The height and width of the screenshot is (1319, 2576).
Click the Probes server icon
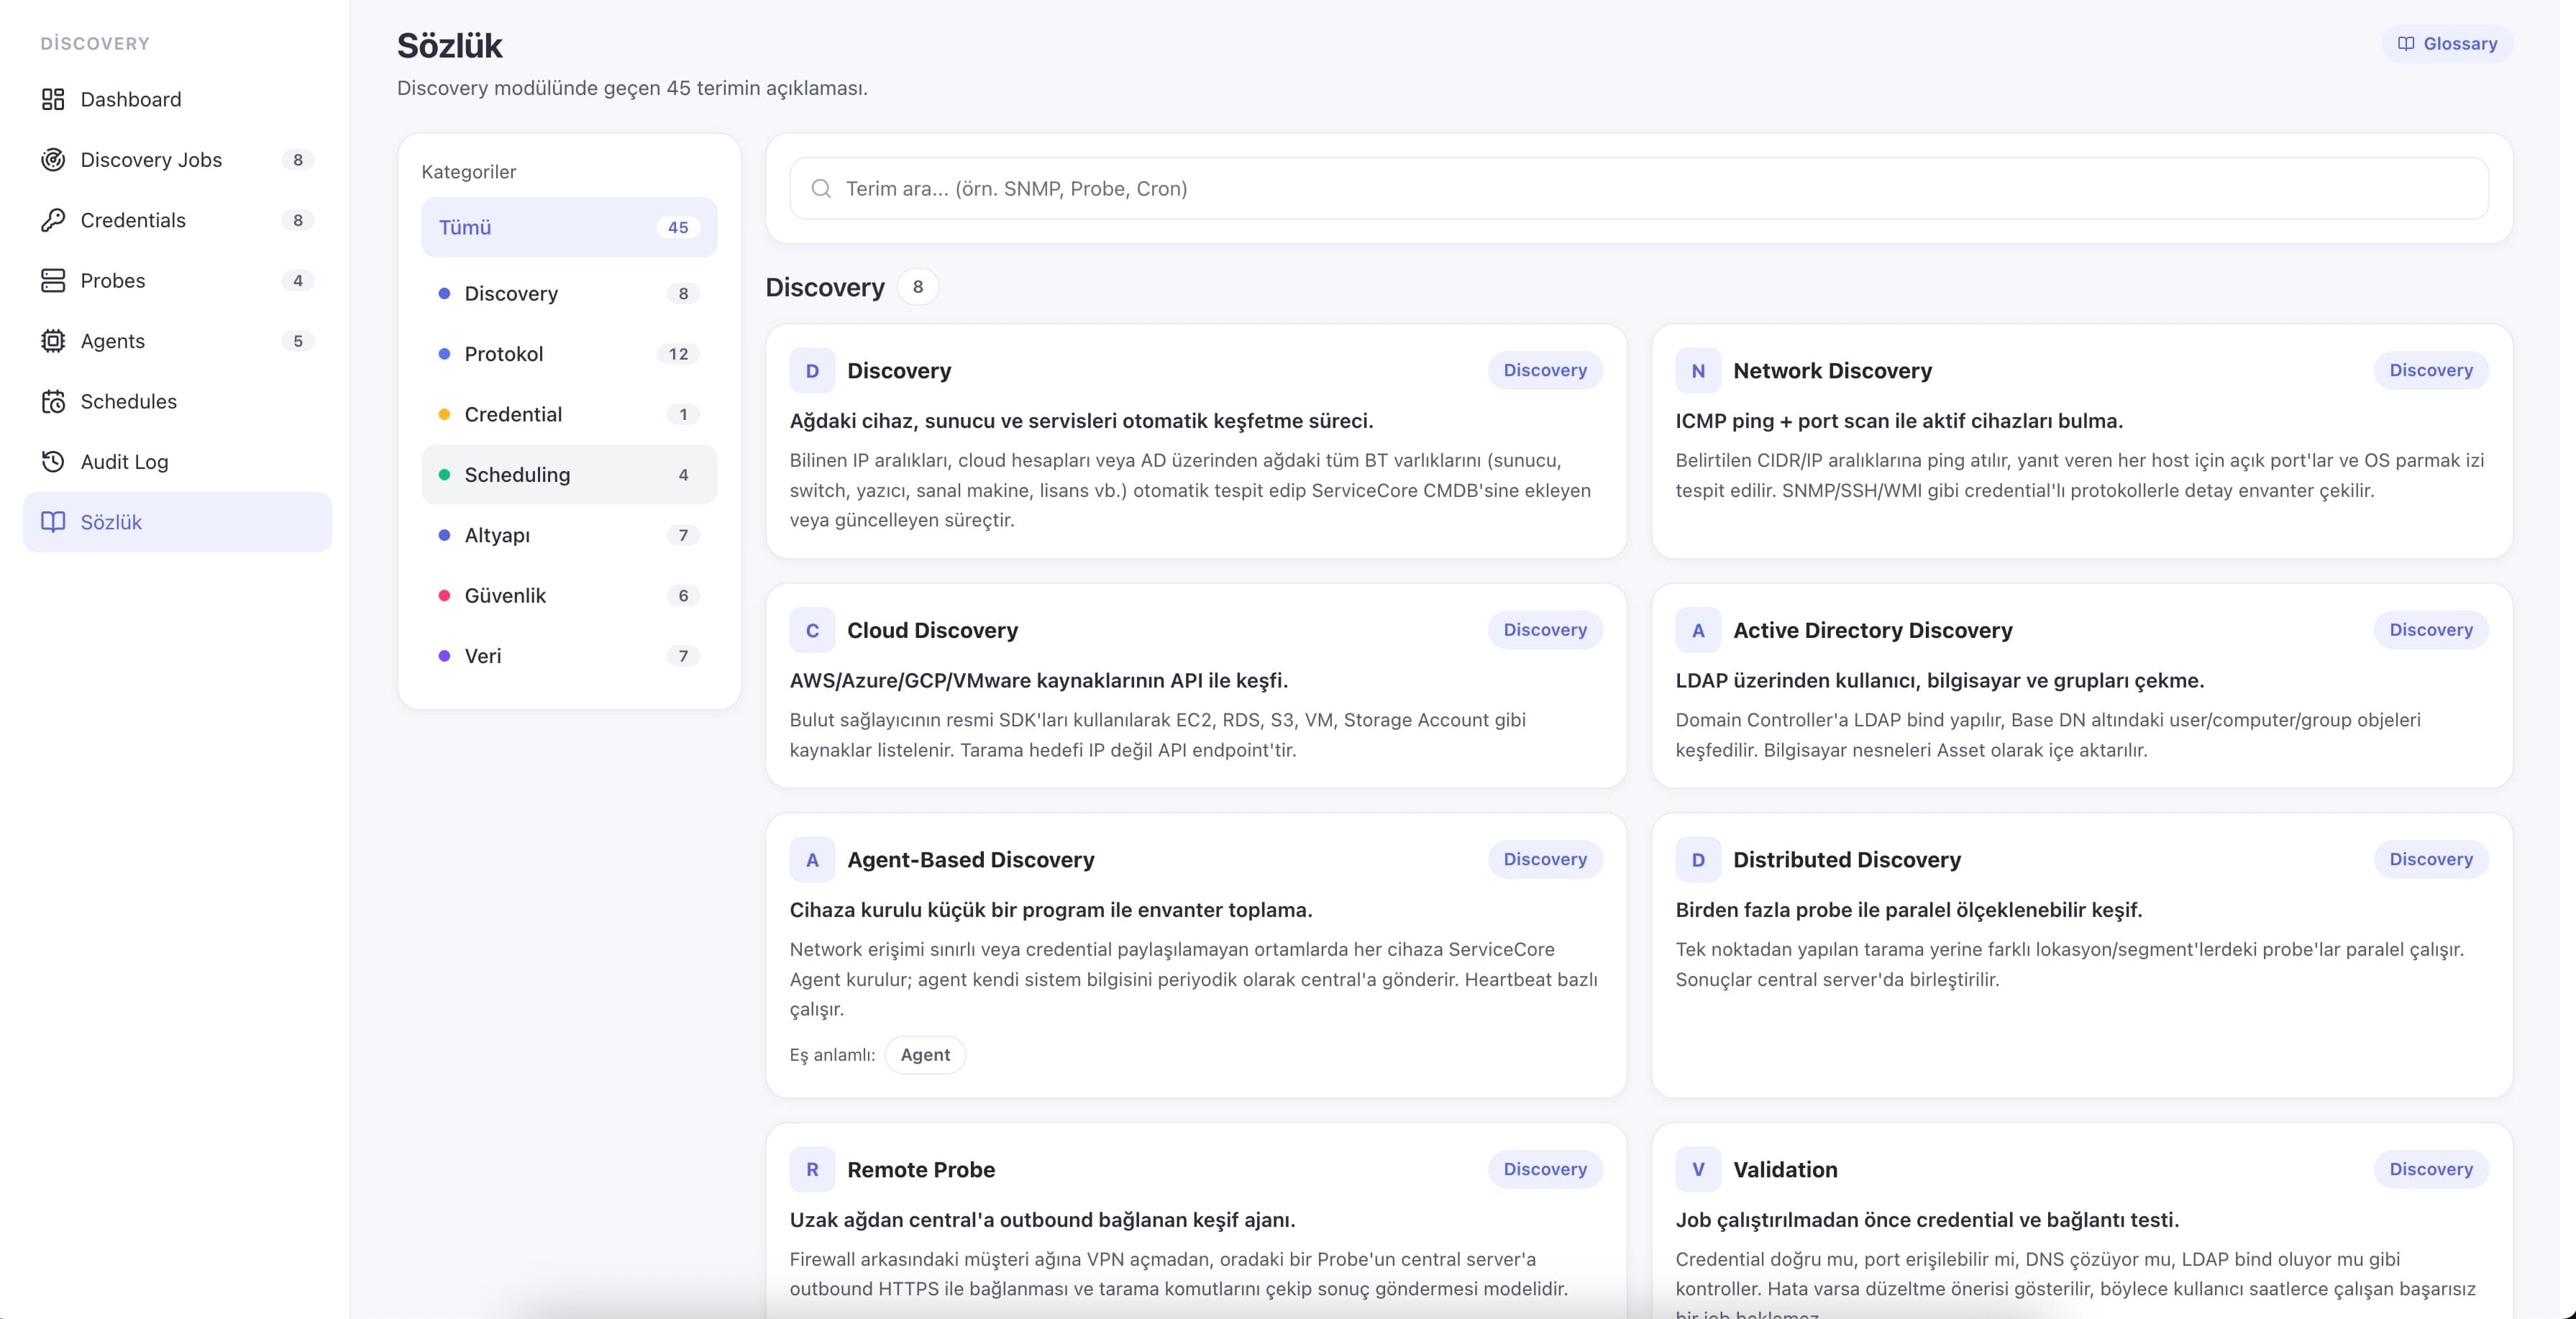pos(53,281)
